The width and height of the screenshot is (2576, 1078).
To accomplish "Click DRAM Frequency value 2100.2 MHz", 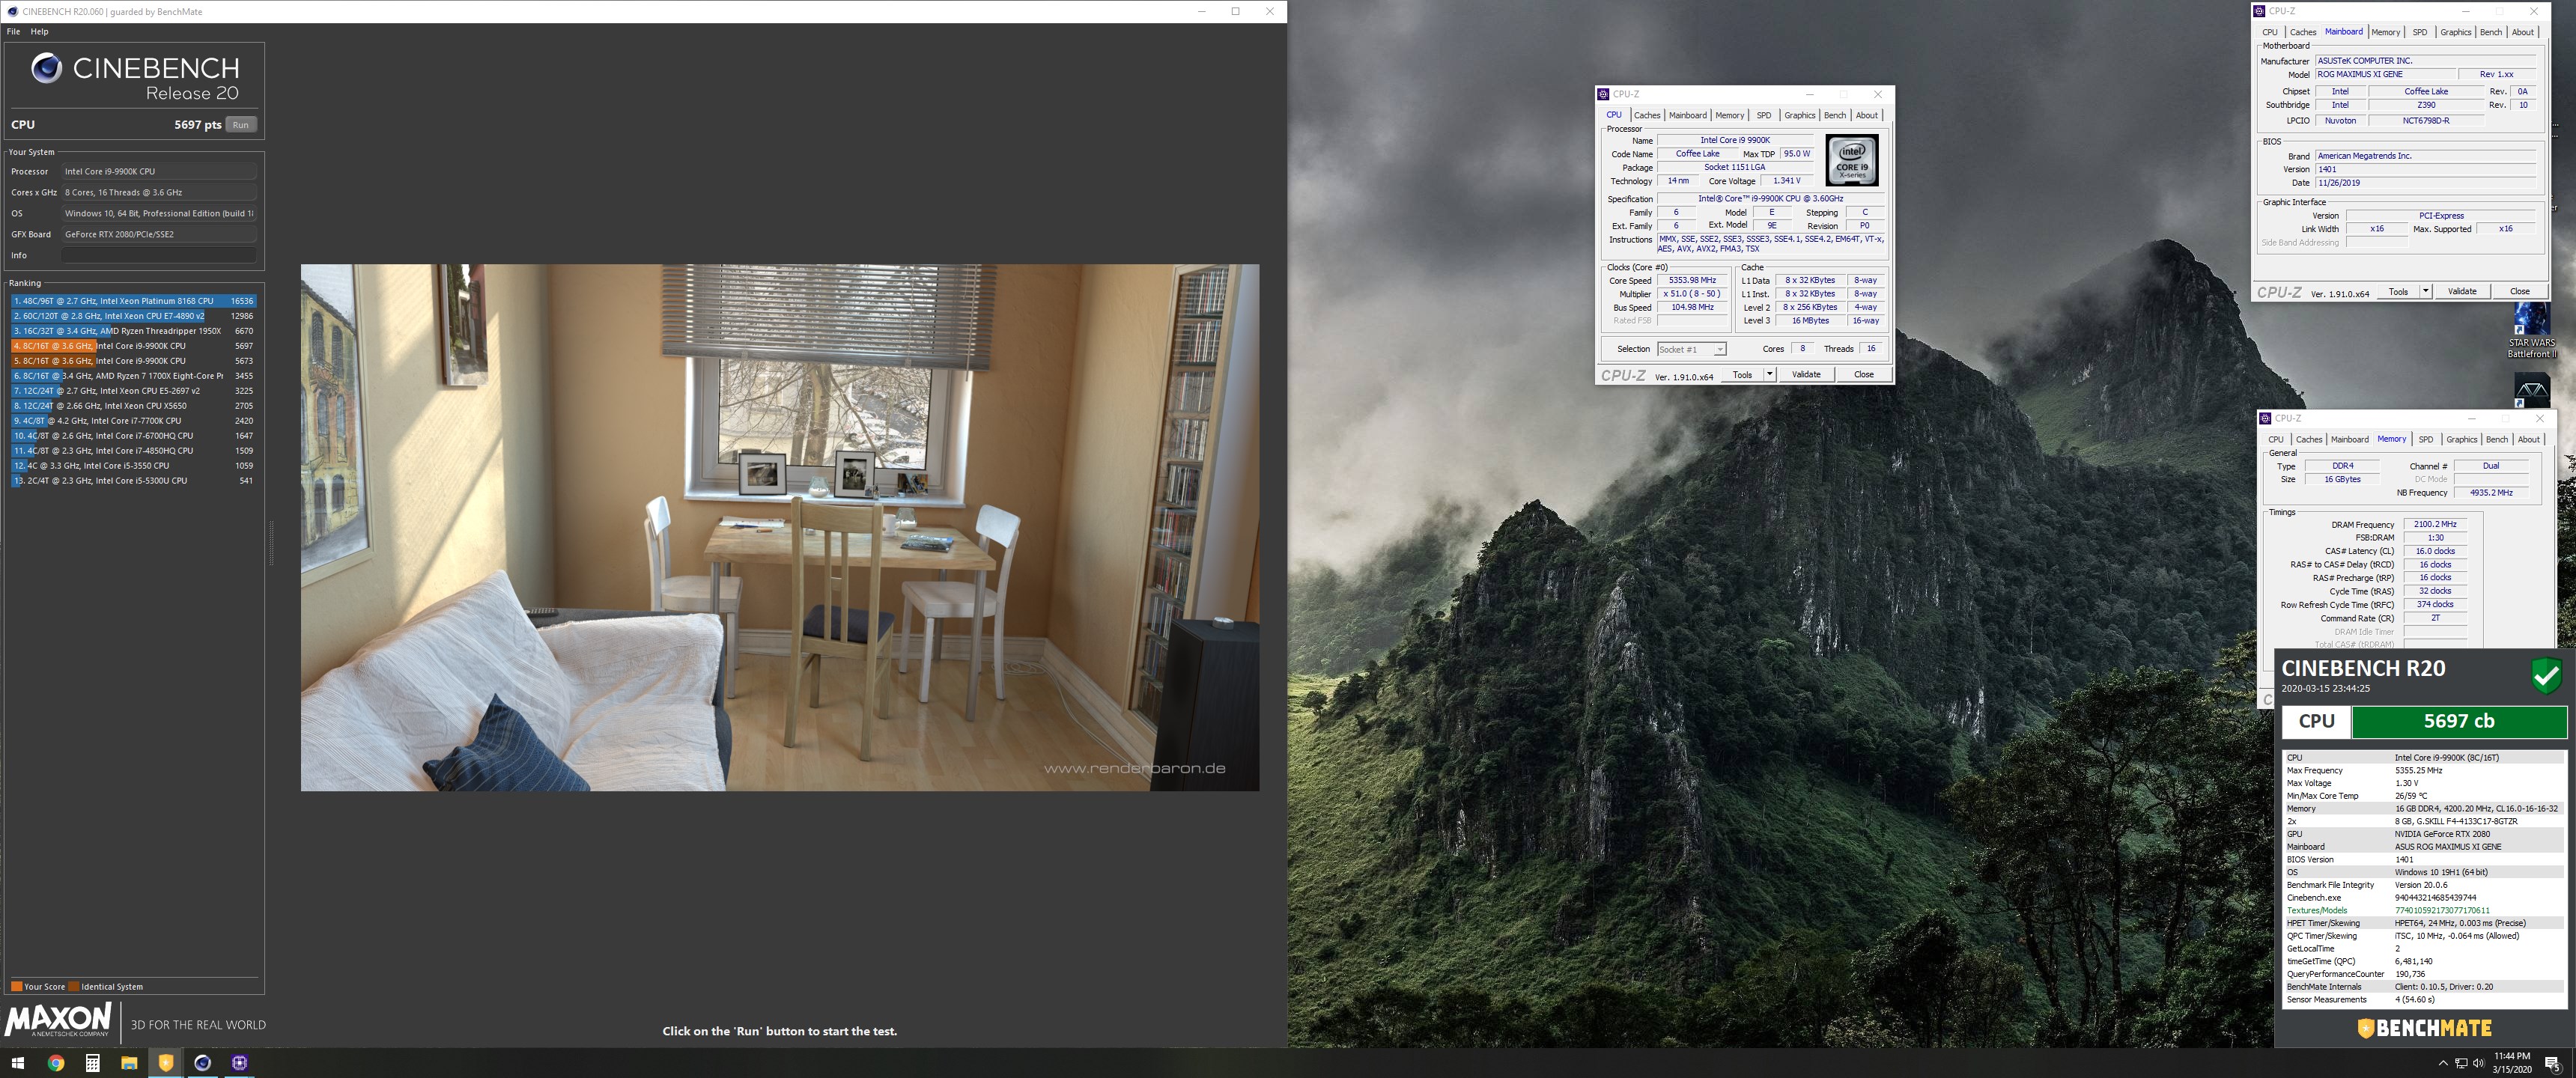I will click(x=2435, y=524).
